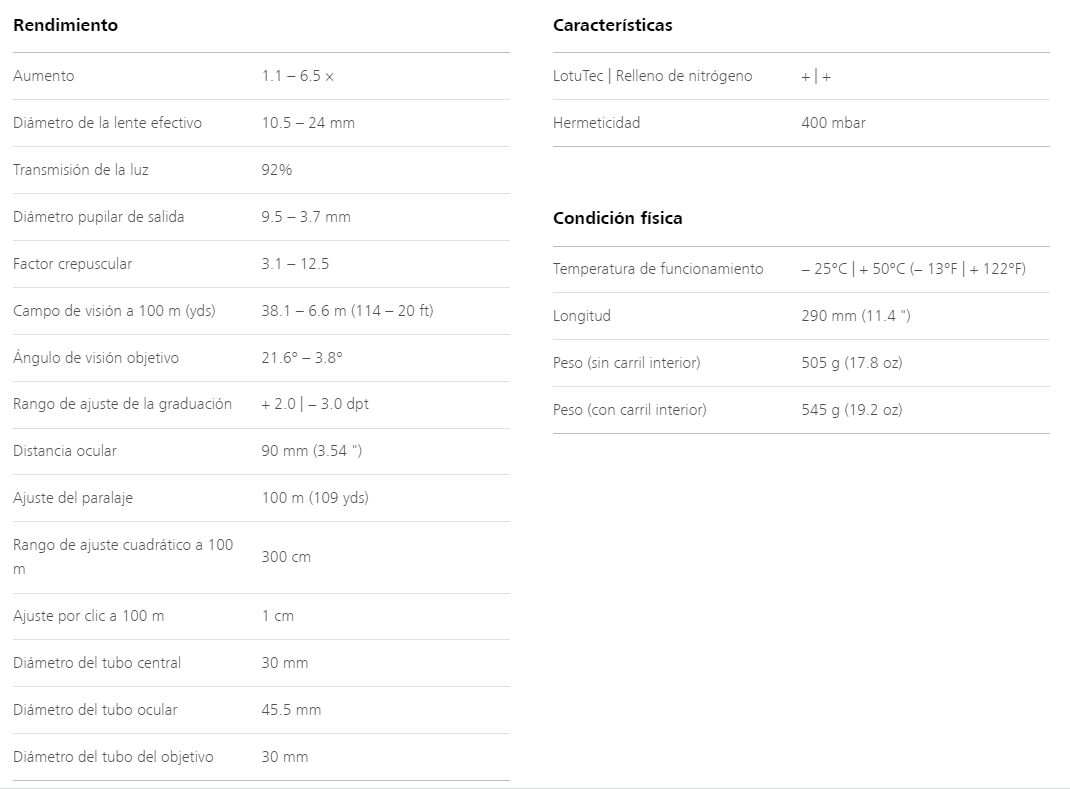The image size is (1070, 789).
Task: Click the 1.1 – 6.5 × magnification value
Action: 298,76
